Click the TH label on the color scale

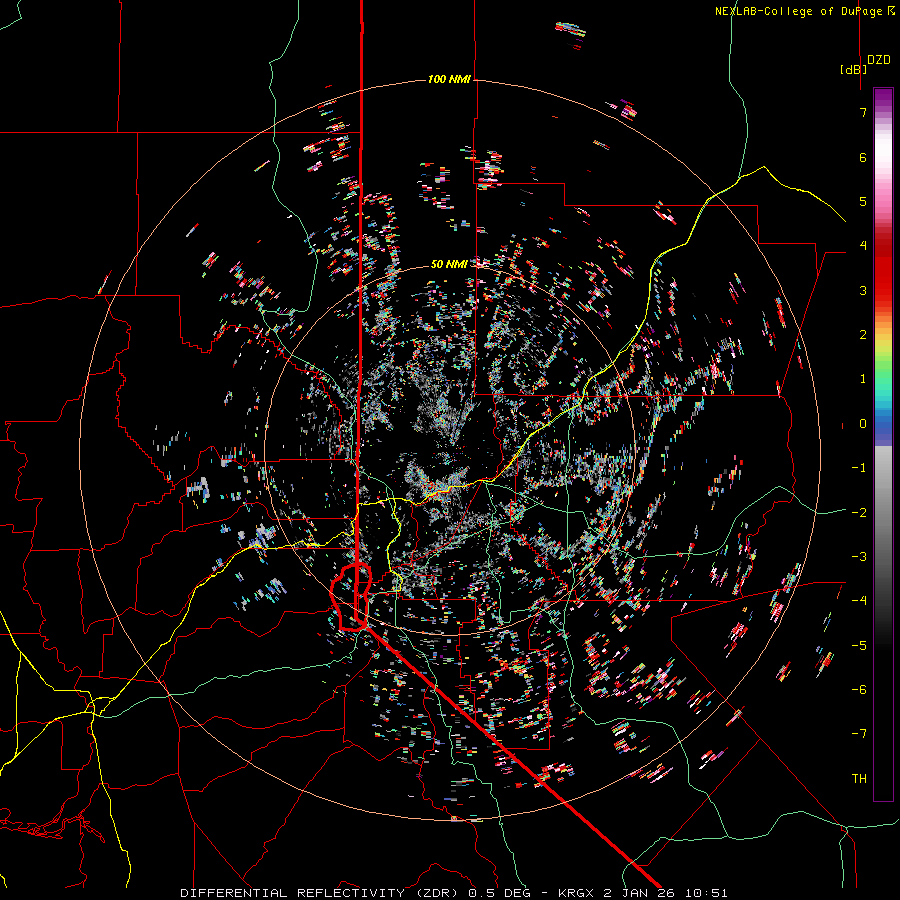859,779
